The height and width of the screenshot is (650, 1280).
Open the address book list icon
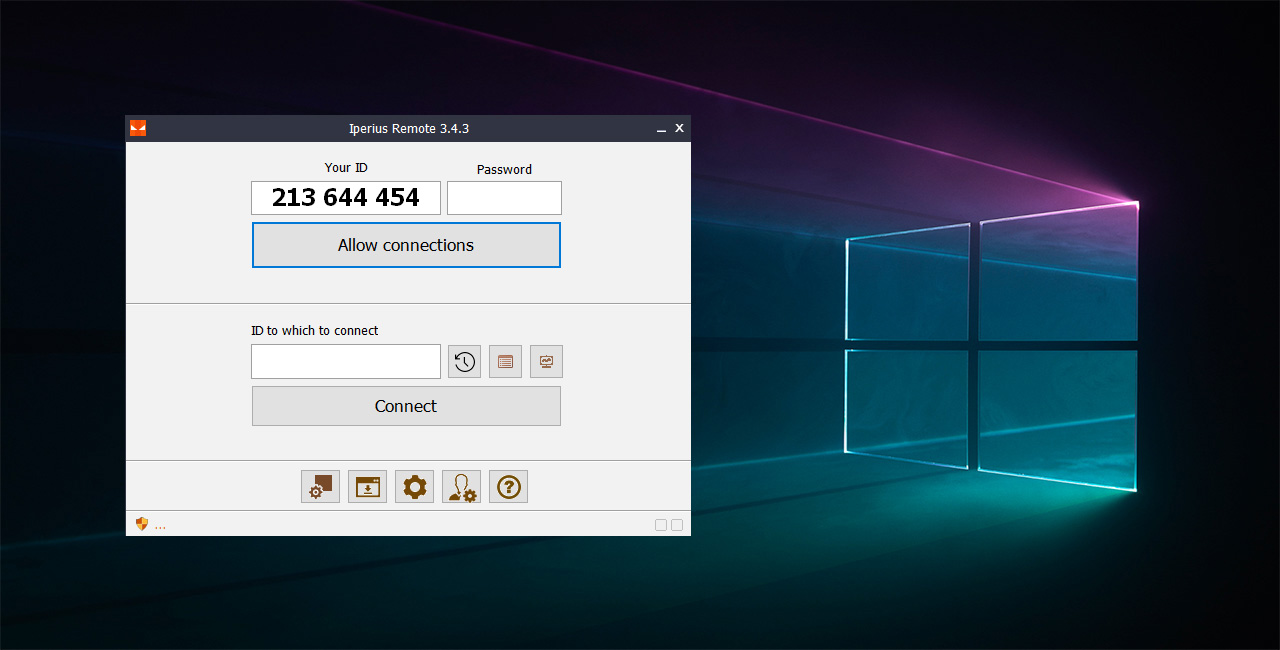[x=505, y=362]
